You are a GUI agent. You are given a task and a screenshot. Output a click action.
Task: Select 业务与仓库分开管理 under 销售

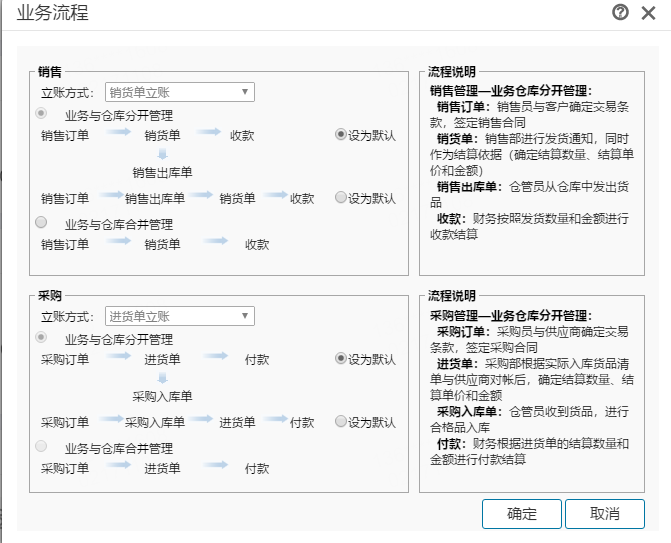(x=41, y=115)
